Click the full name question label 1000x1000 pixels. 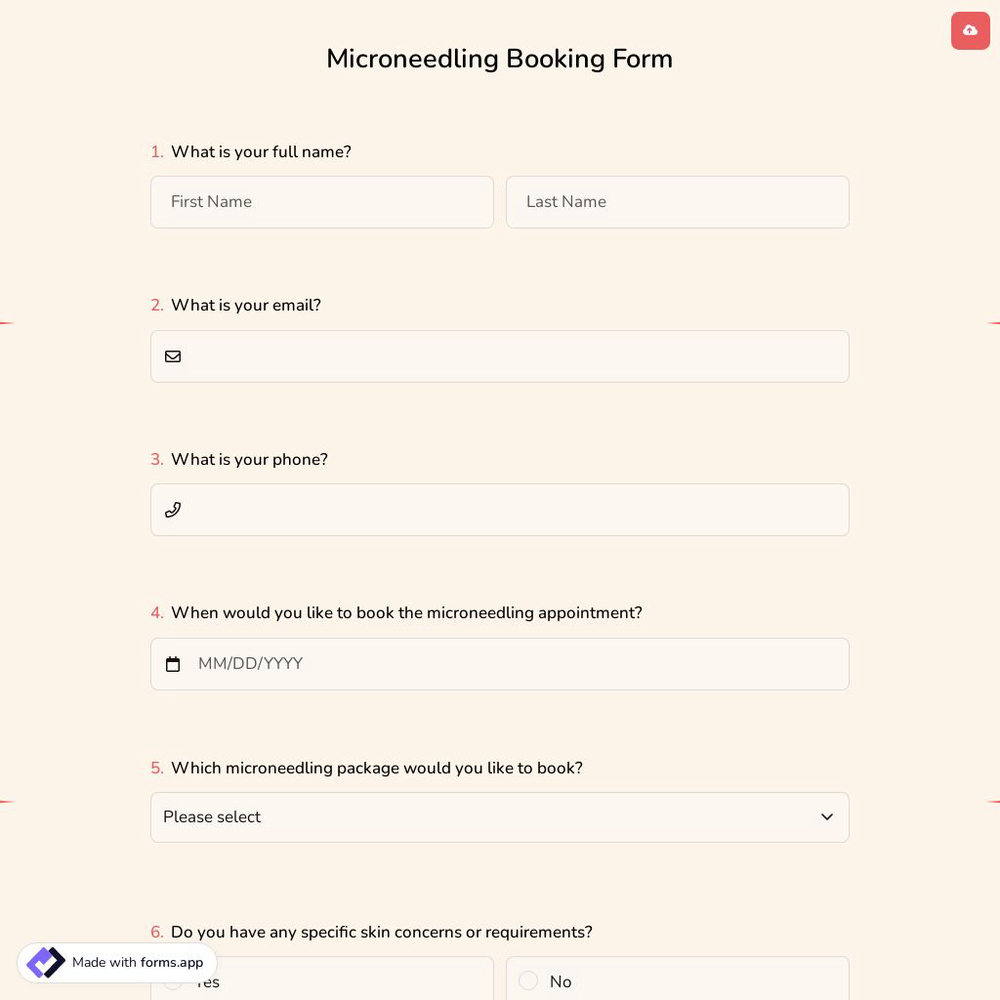(261, 152)
